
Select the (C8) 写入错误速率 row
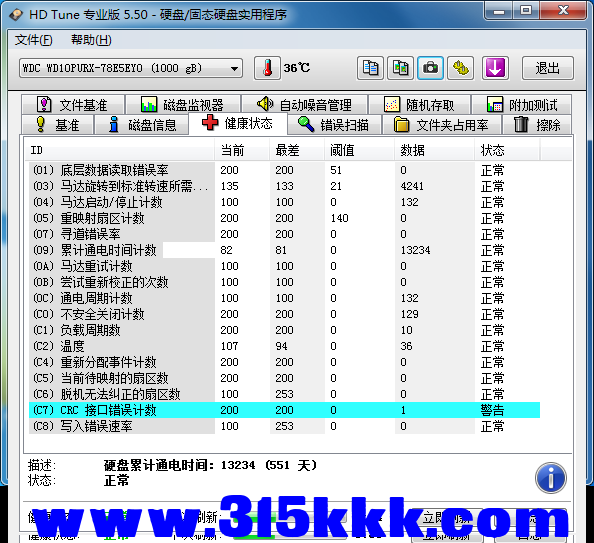284,426
